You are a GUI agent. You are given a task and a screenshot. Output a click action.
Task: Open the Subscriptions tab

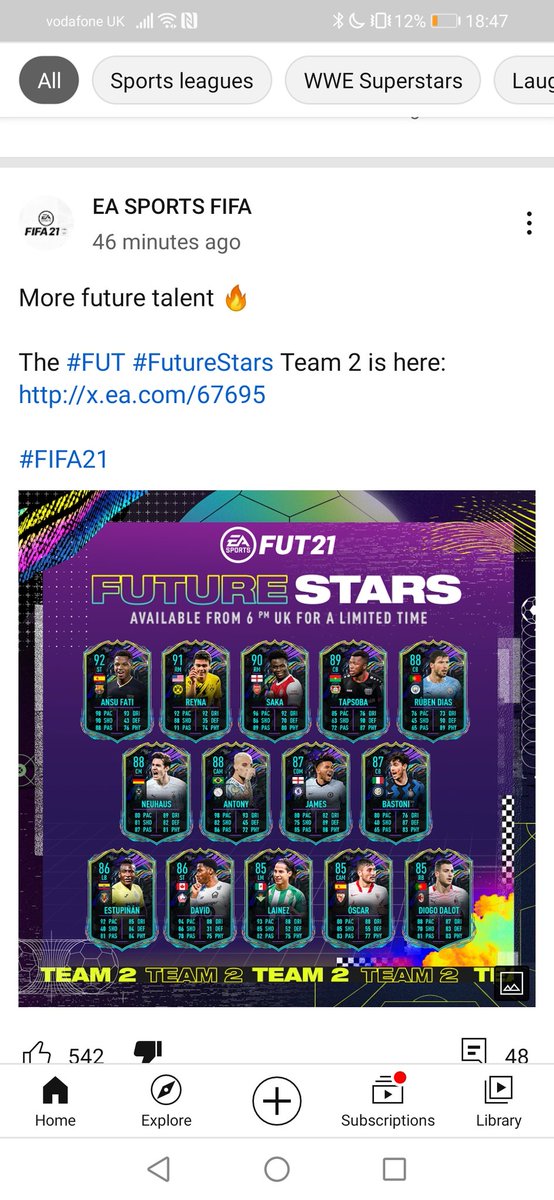click(388, 1102)
